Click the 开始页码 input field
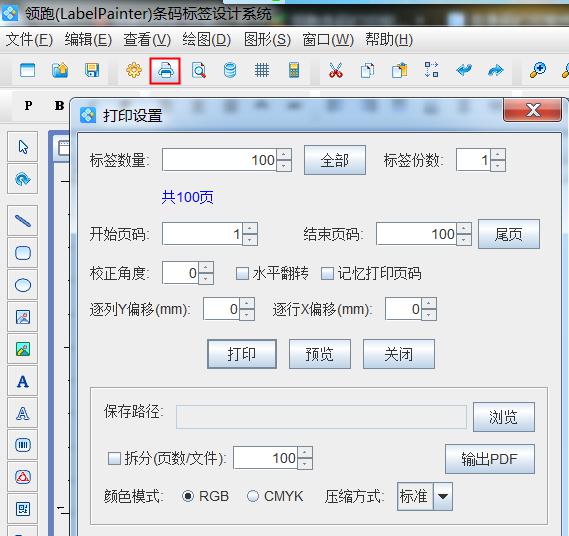This screenshot has height=536, width=569. tap(202, 234)
